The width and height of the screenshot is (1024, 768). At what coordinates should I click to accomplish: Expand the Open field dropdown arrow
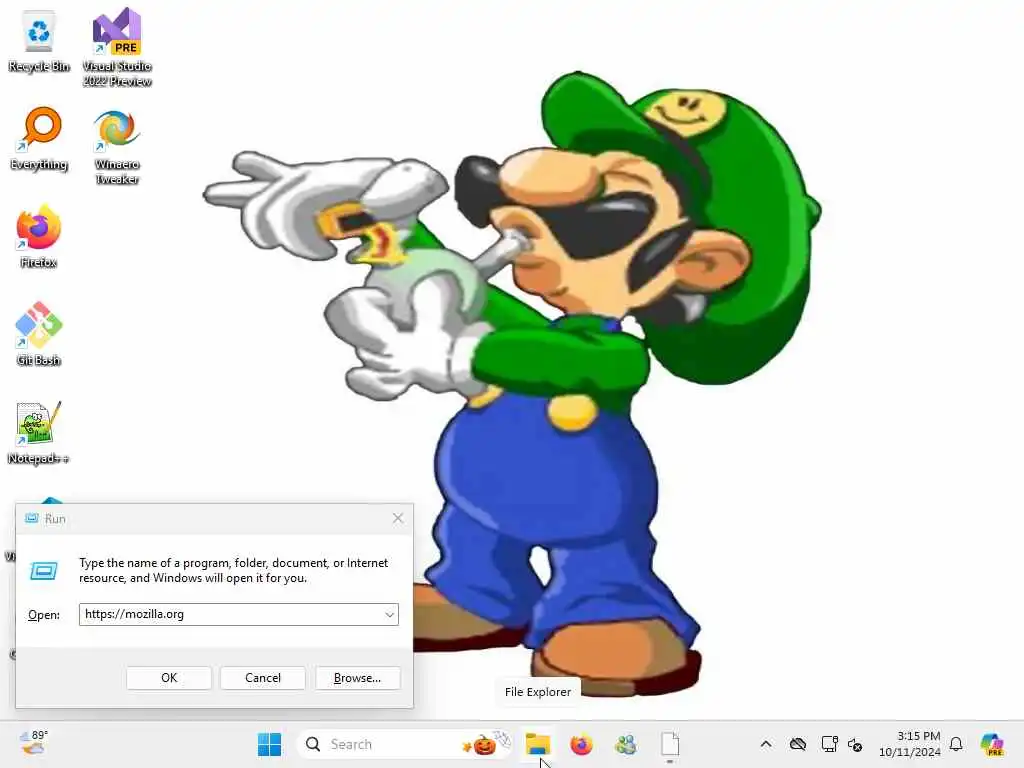coord(389,615)
